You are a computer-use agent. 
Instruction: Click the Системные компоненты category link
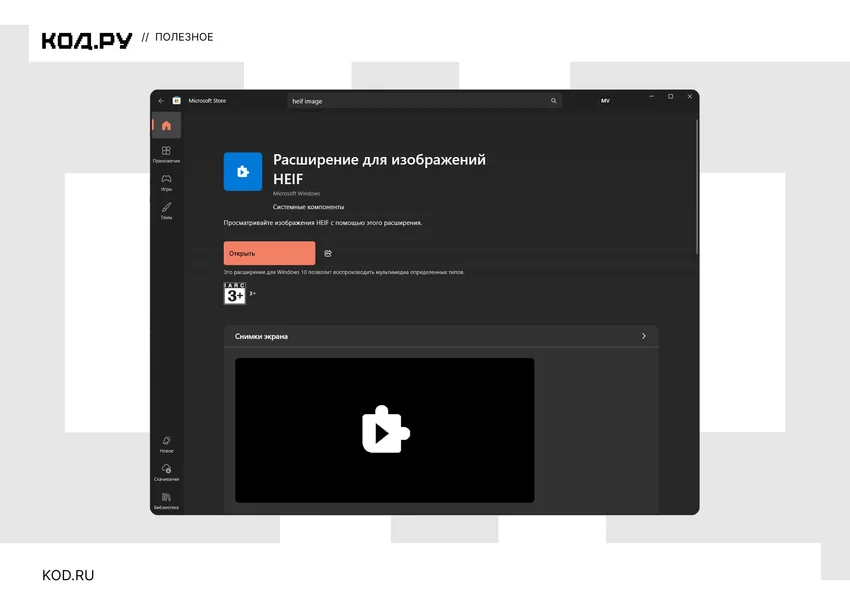(308, 207)
